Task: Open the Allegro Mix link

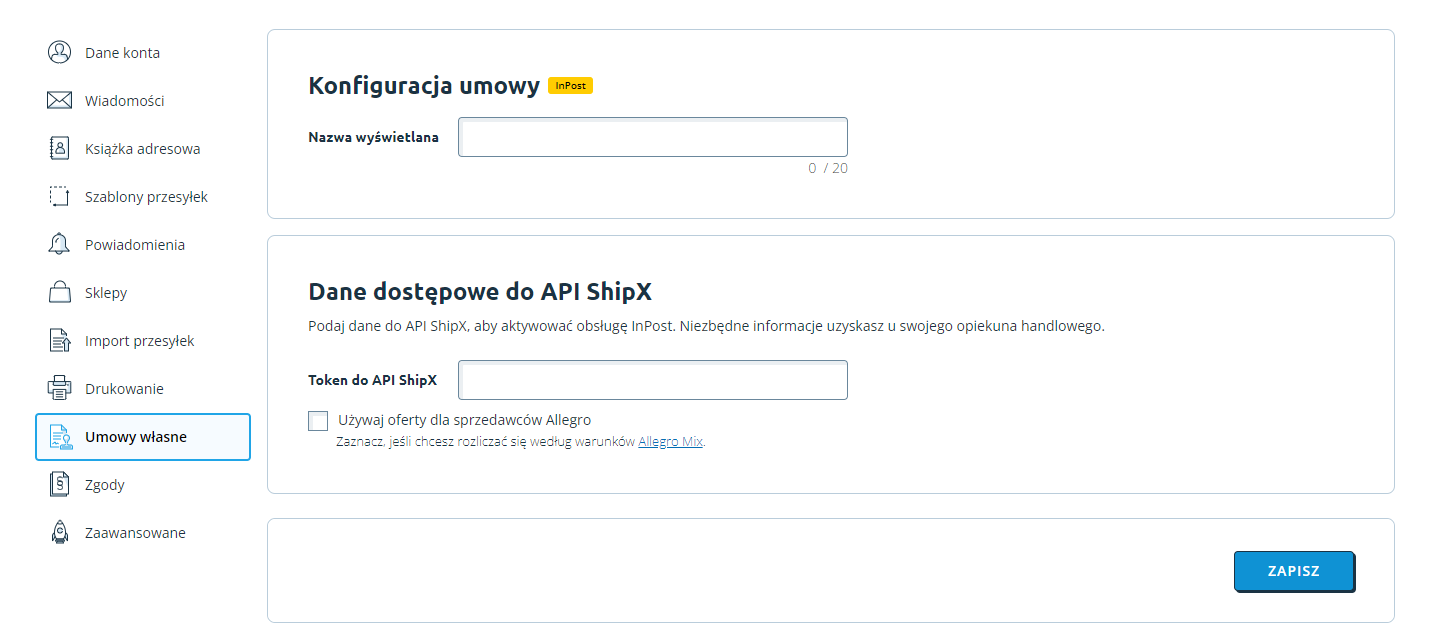Action: click(x=670, y=441)
